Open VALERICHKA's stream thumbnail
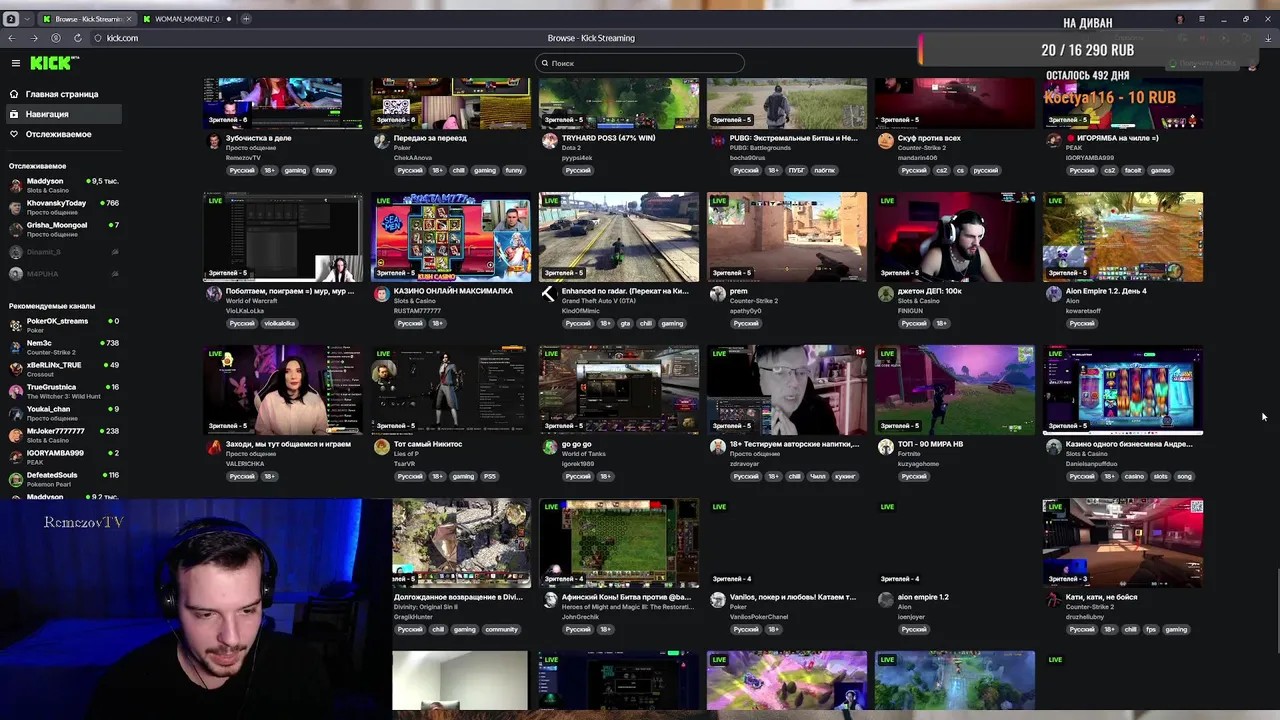Viewport: 1280px width, 720px height. [x=283, y=390]
